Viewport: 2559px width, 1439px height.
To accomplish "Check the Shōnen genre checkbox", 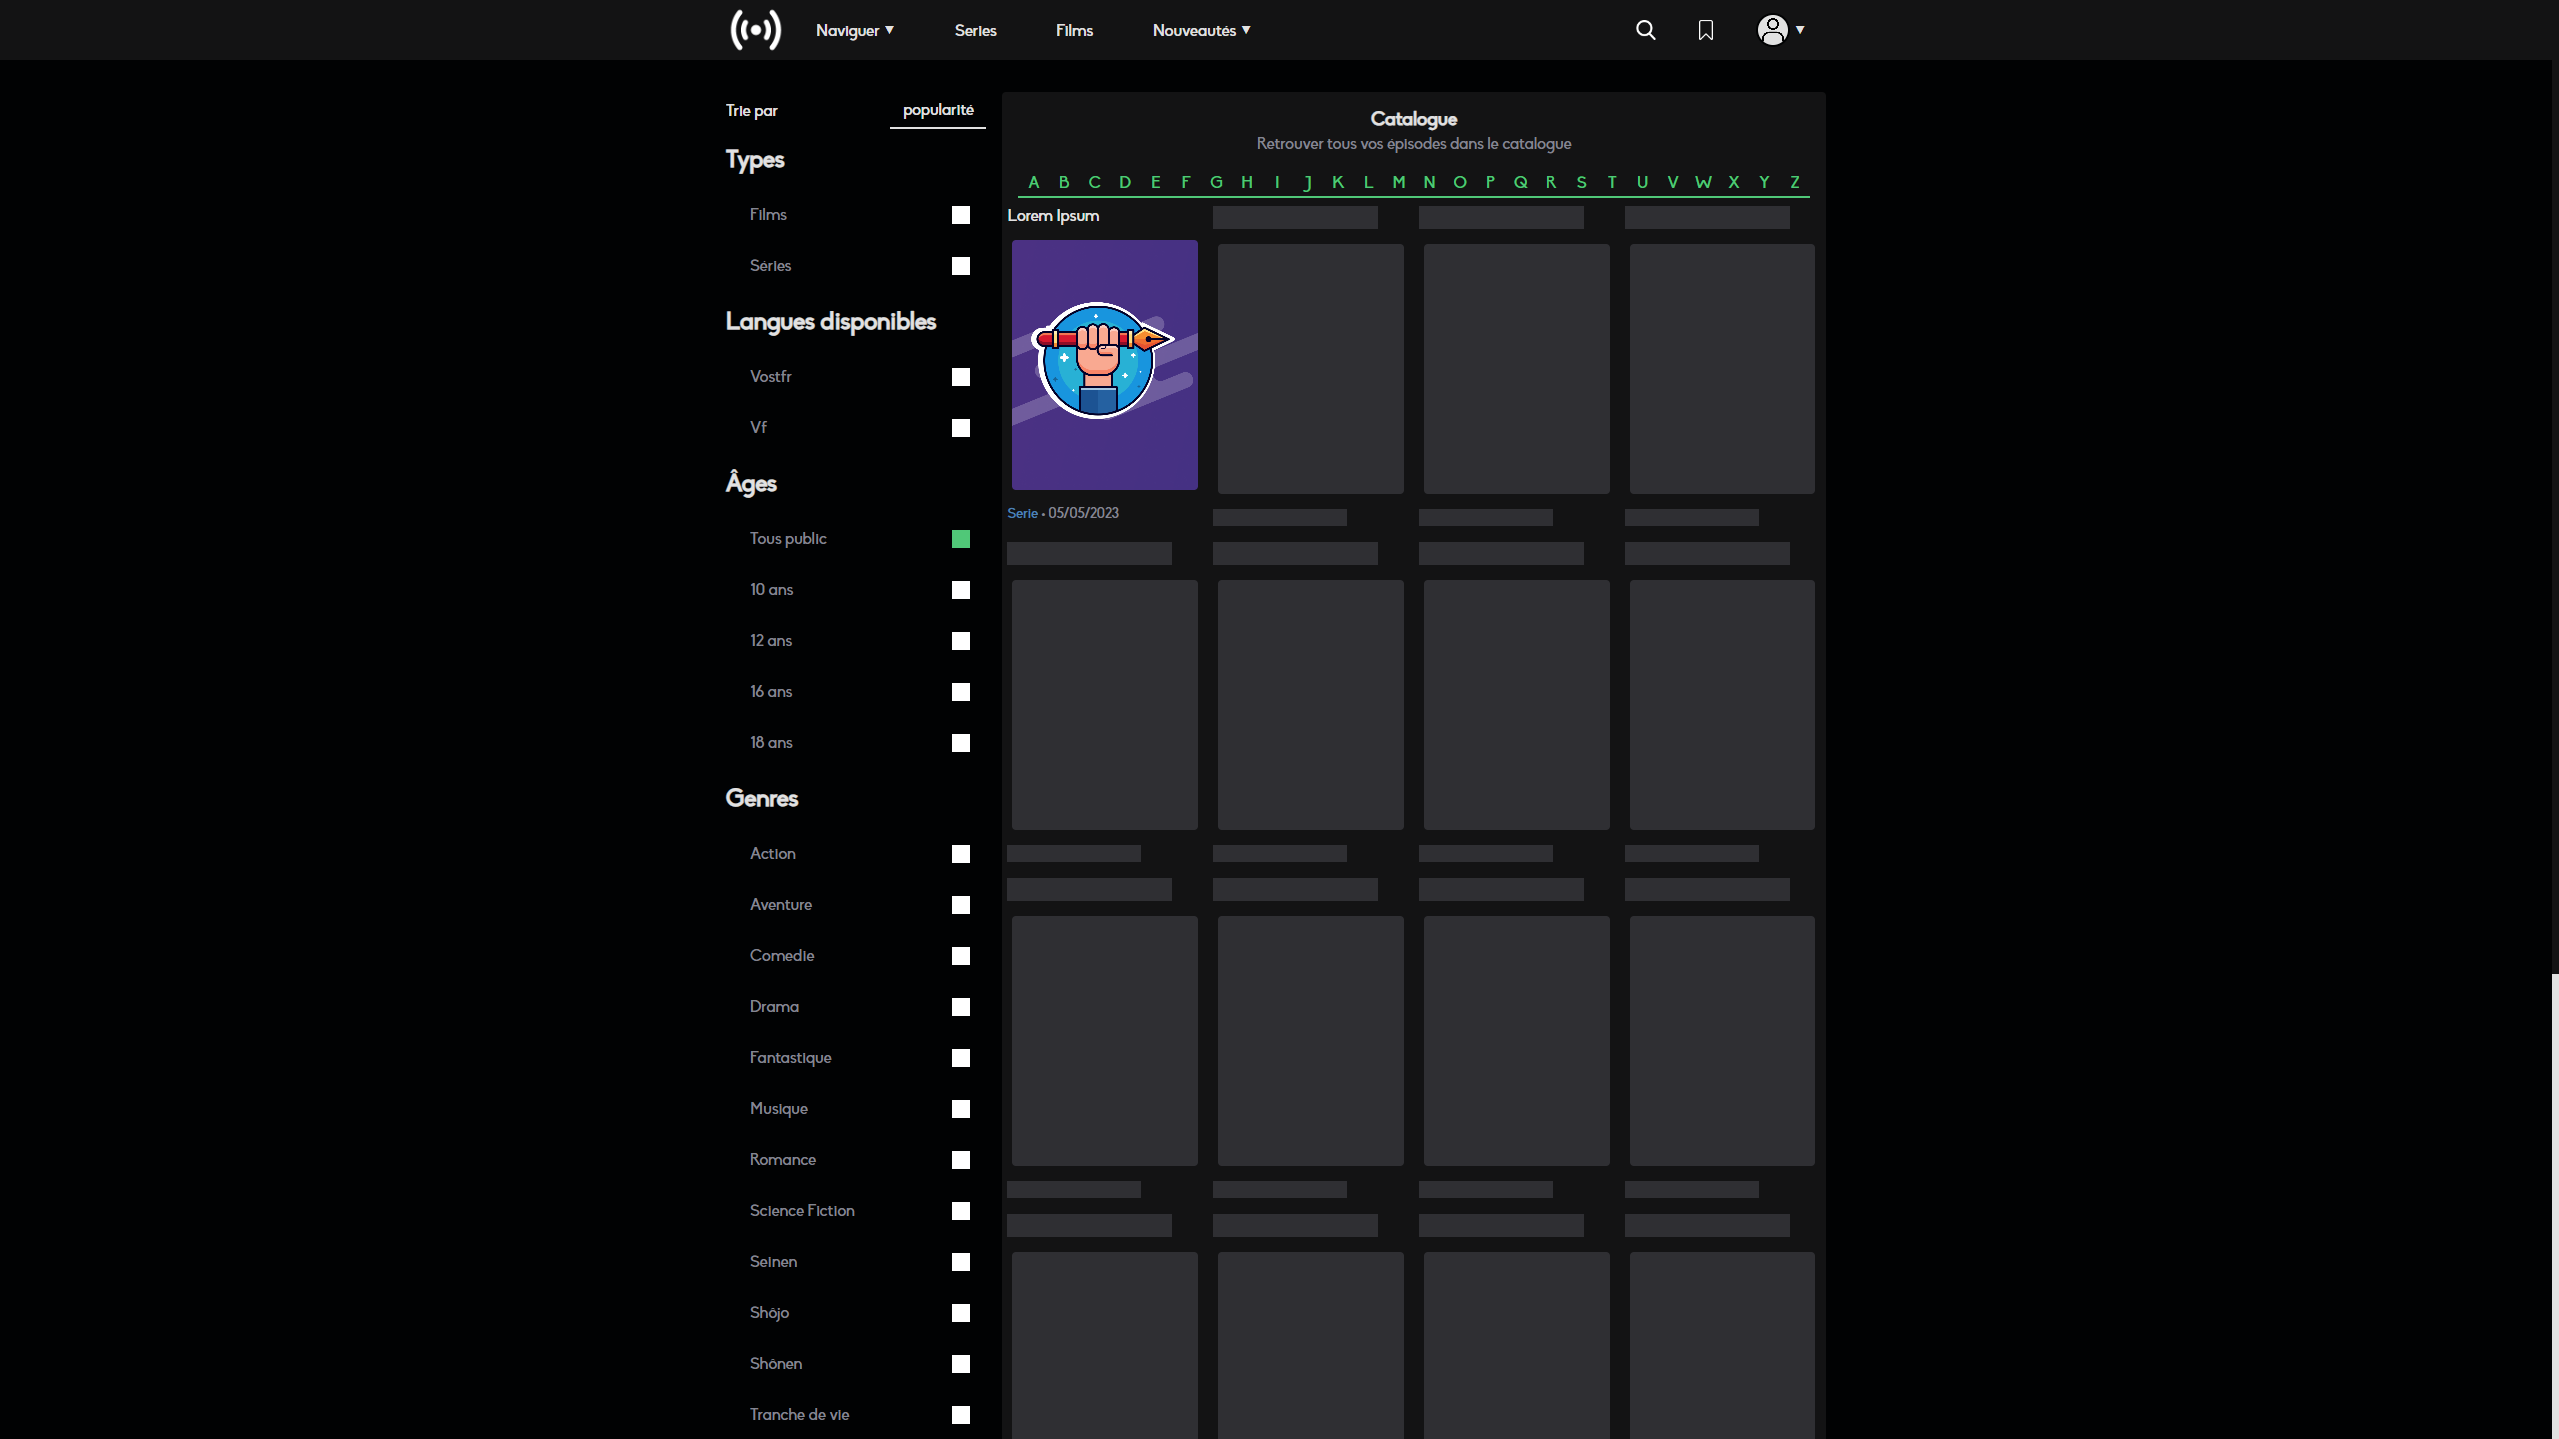I will tap(960, 1364).
